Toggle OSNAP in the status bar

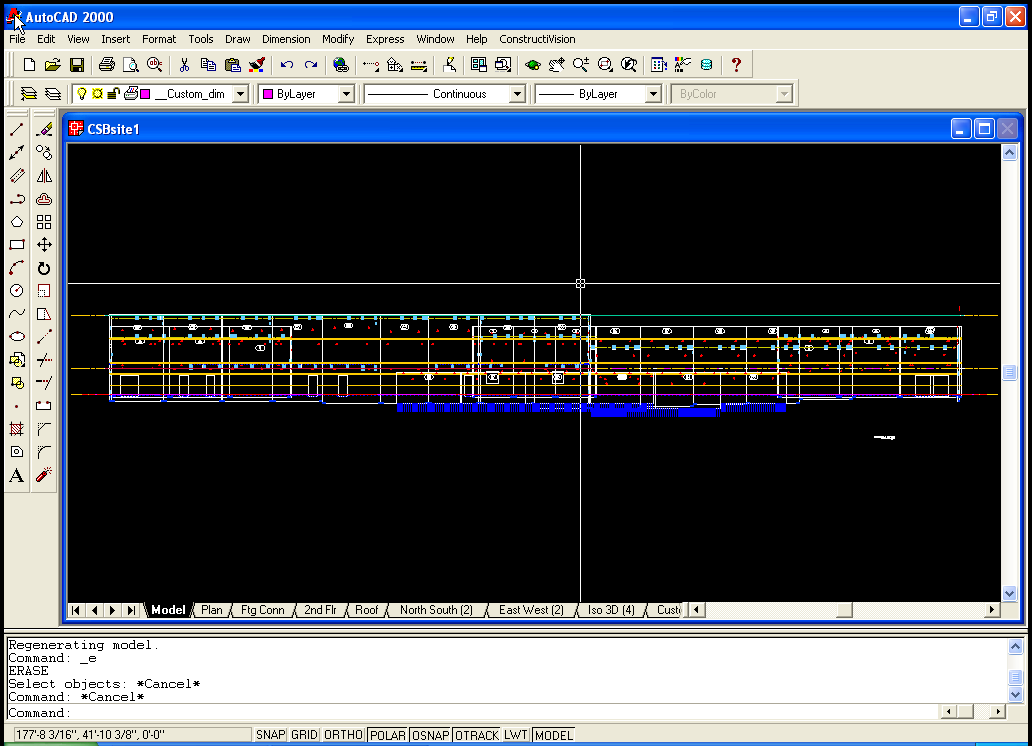430,735
